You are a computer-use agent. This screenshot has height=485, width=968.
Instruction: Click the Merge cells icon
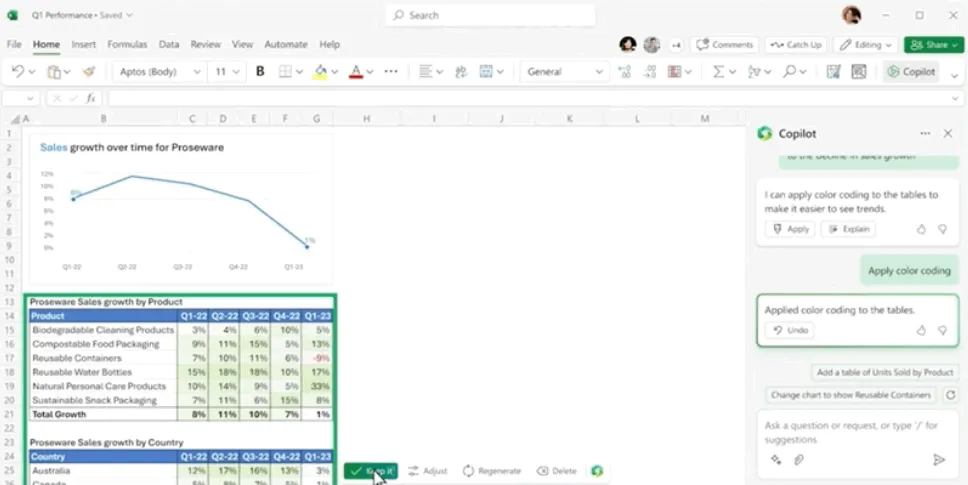pyautogui.click(x=486, y=72)
